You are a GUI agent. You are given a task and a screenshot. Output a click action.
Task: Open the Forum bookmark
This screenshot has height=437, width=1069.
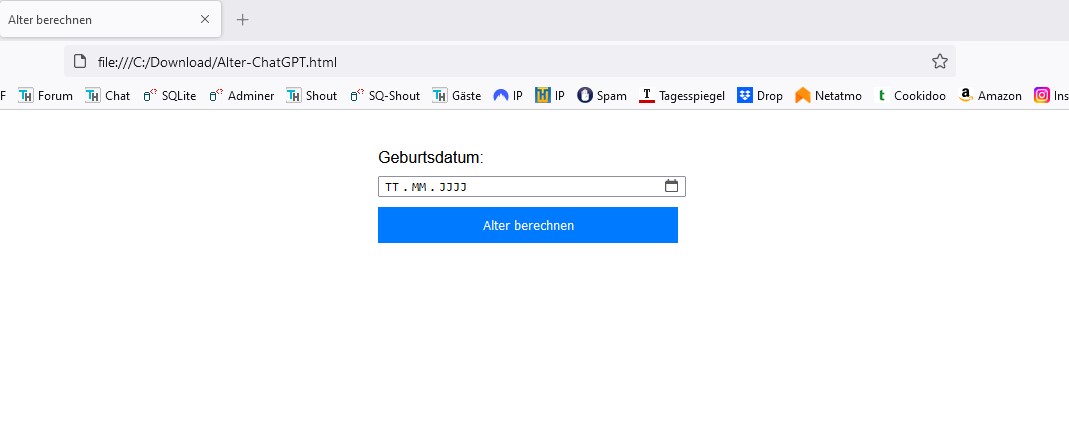[x=46, y=96]
